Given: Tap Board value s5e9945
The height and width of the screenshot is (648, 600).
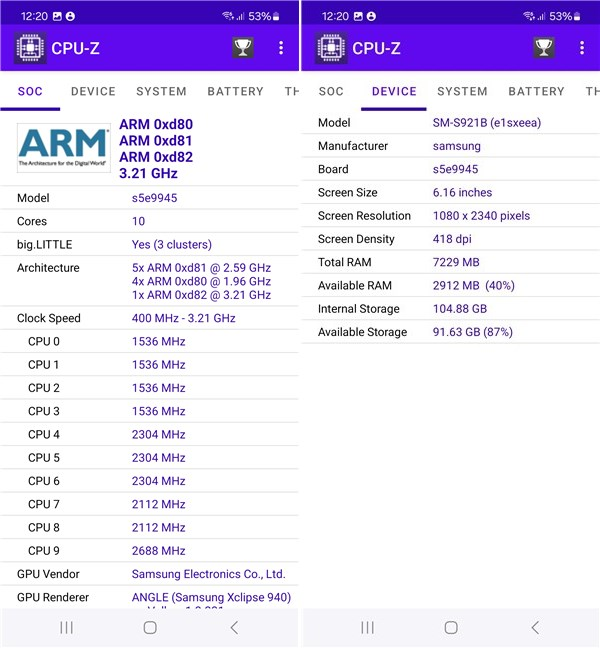Looking at the screenshot, I should tap(455, 169).
